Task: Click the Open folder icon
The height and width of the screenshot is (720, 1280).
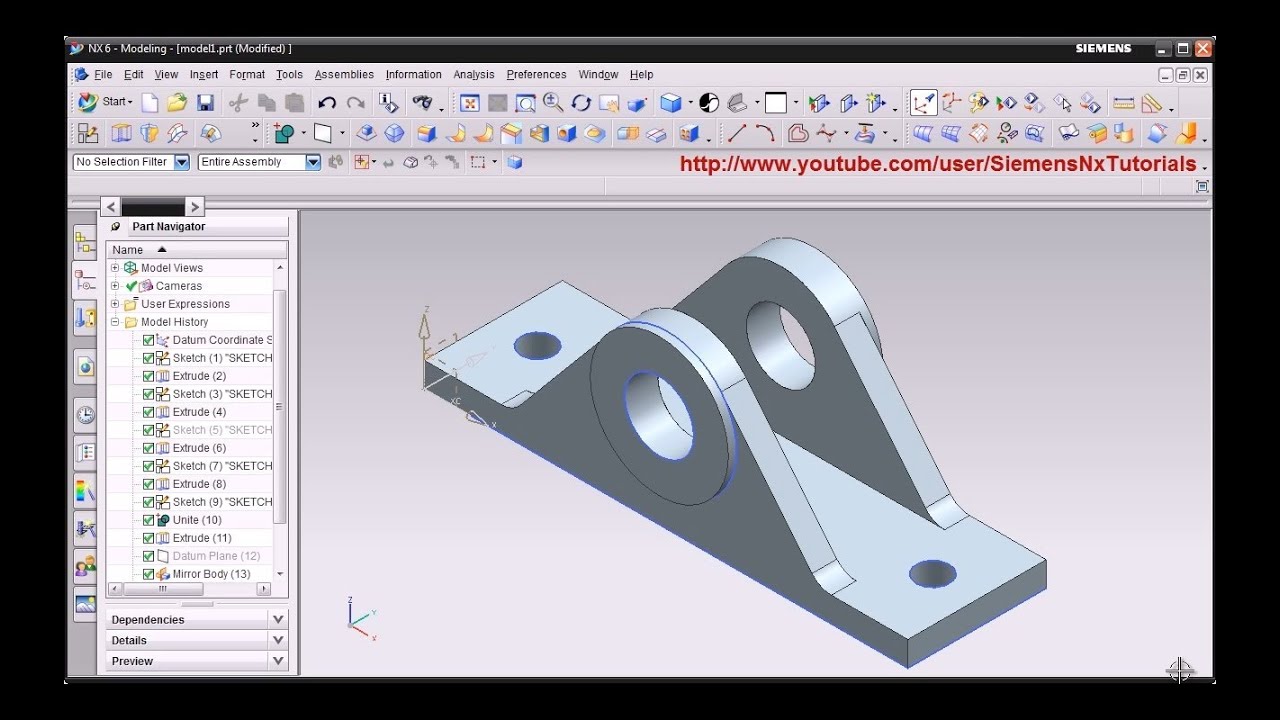Action: [177, 102]
